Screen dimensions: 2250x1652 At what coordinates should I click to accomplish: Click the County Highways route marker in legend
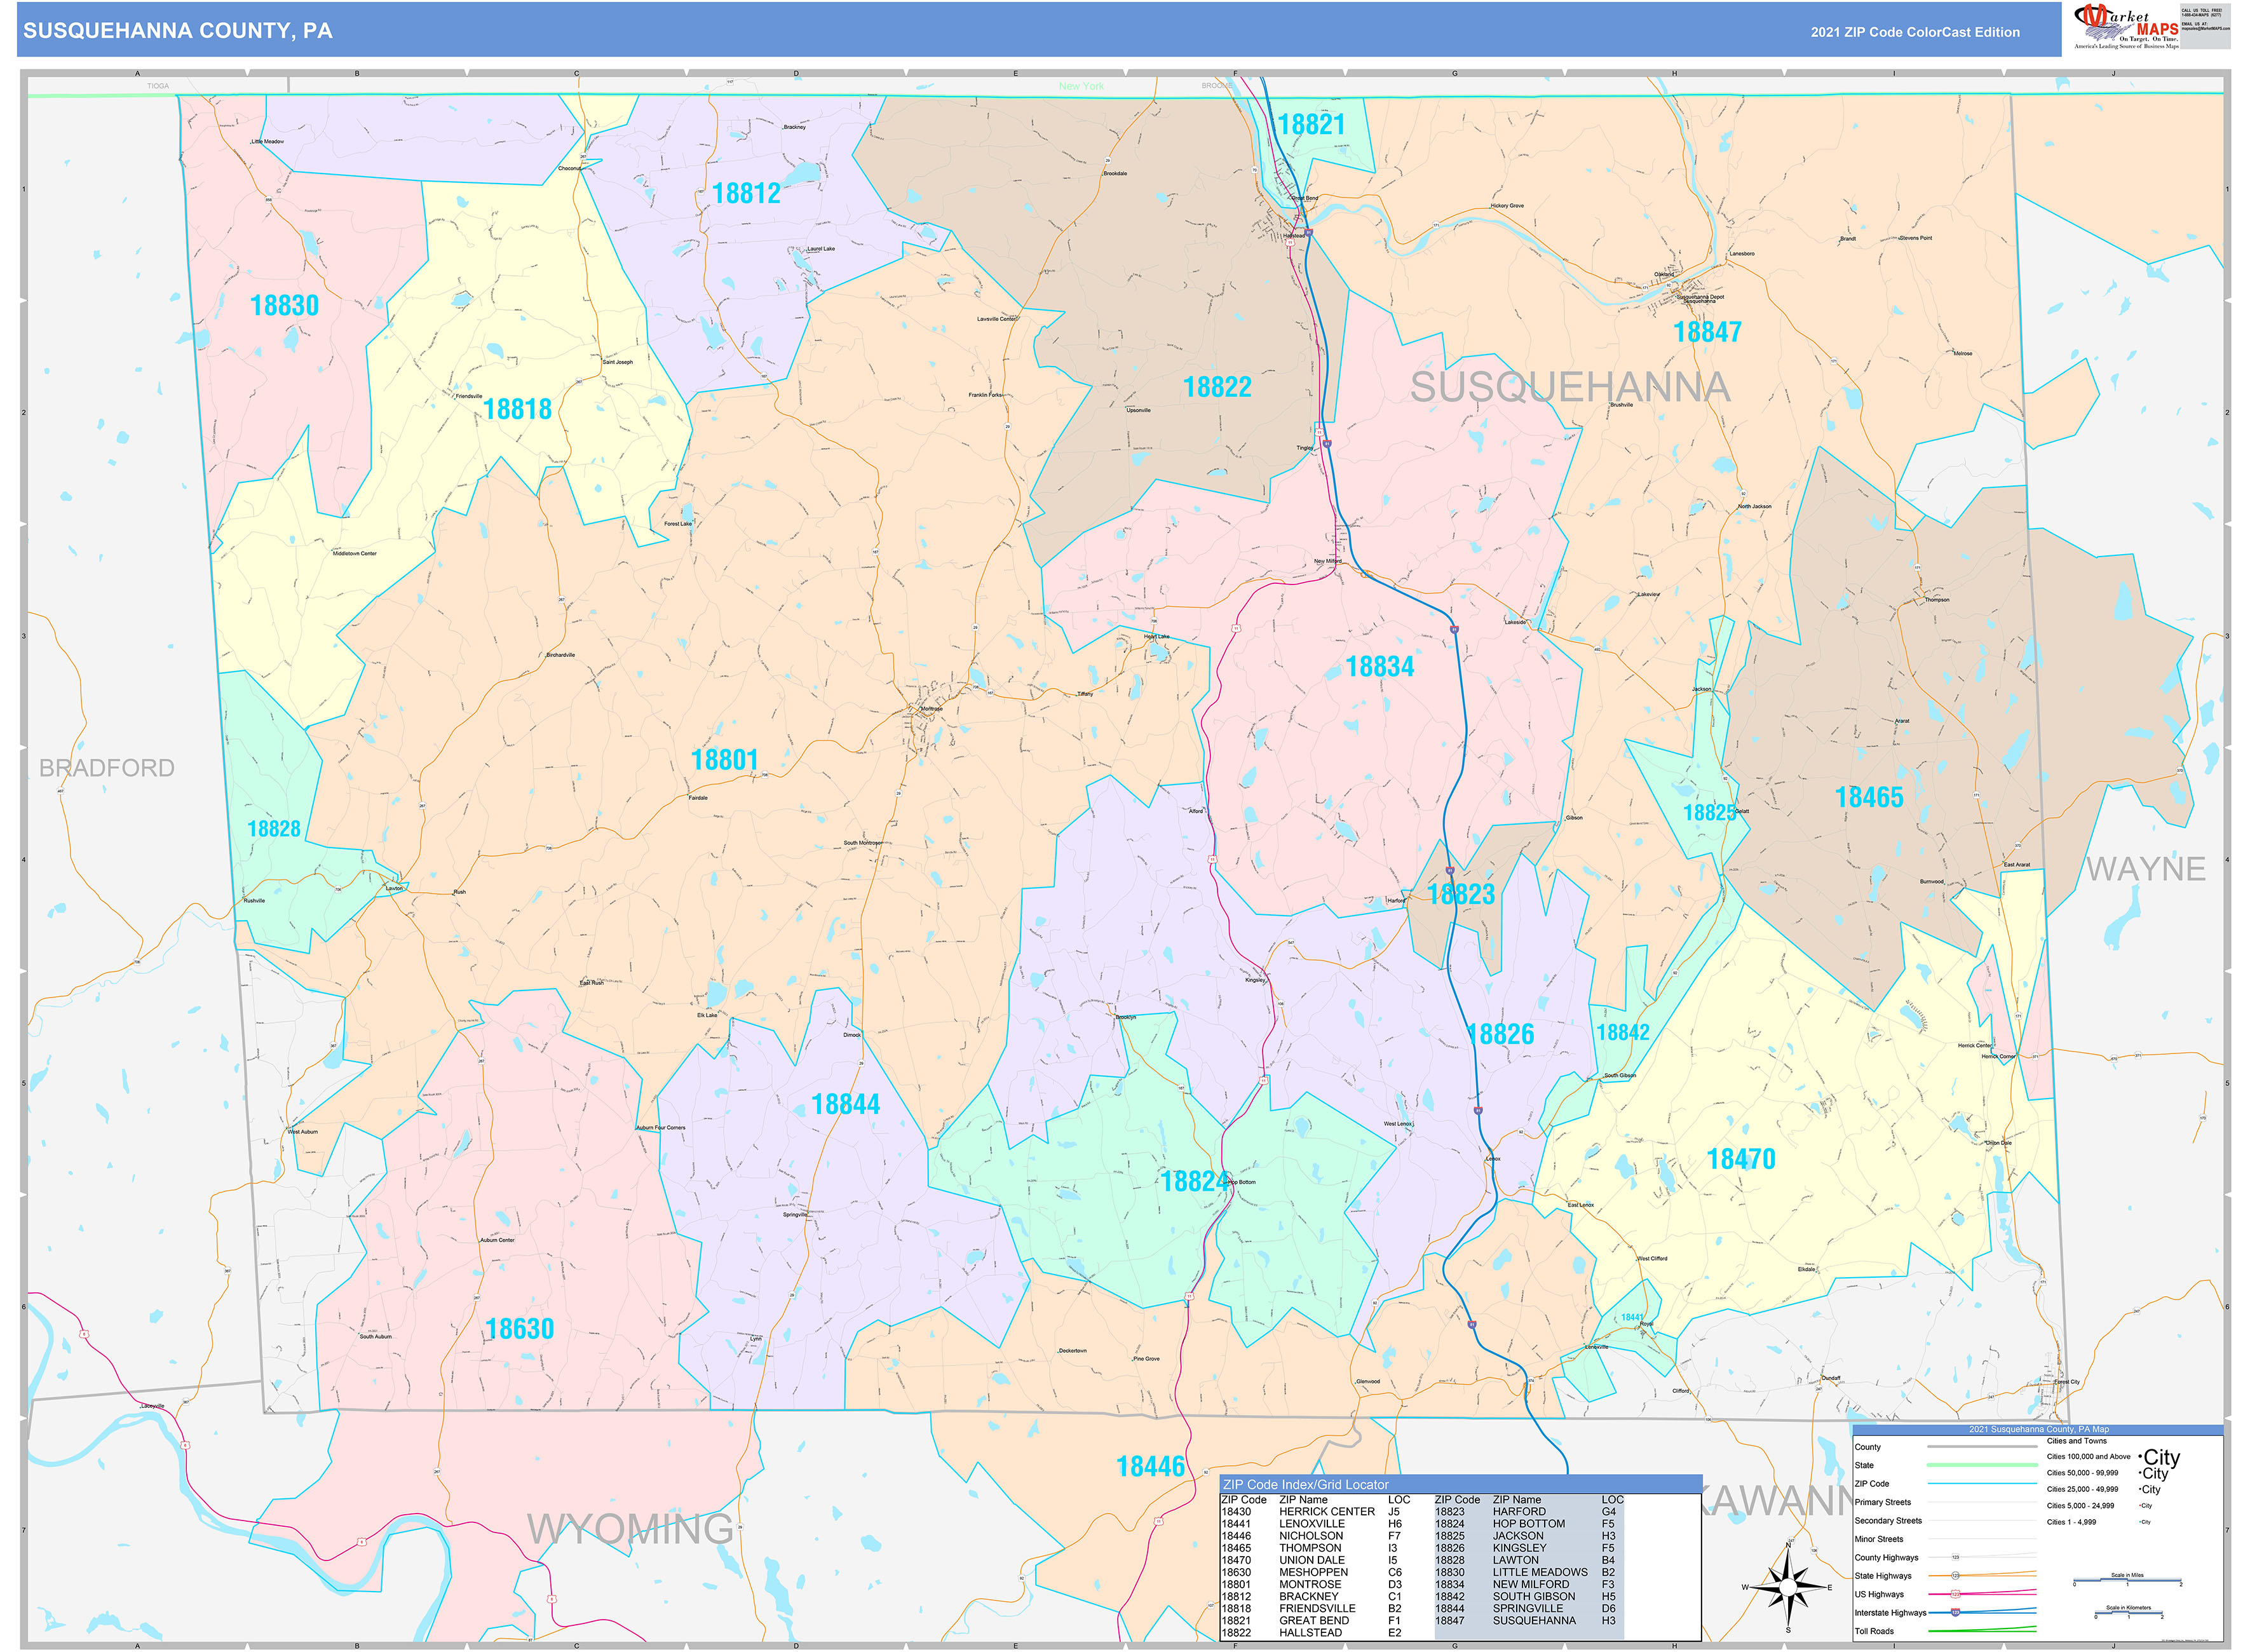pyautogui.click(x=1955, y=1557)
